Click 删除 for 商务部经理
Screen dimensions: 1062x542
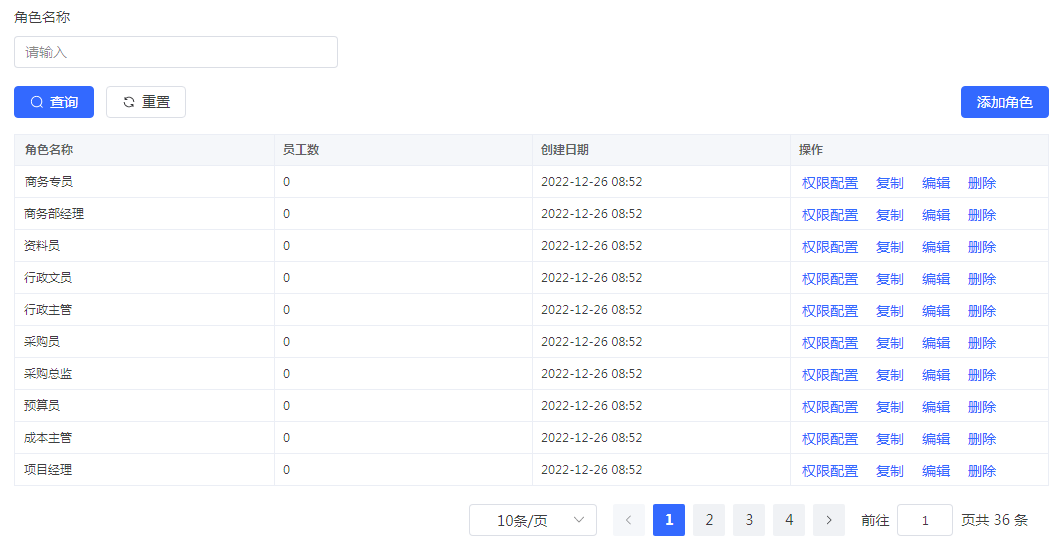[982, 215]
